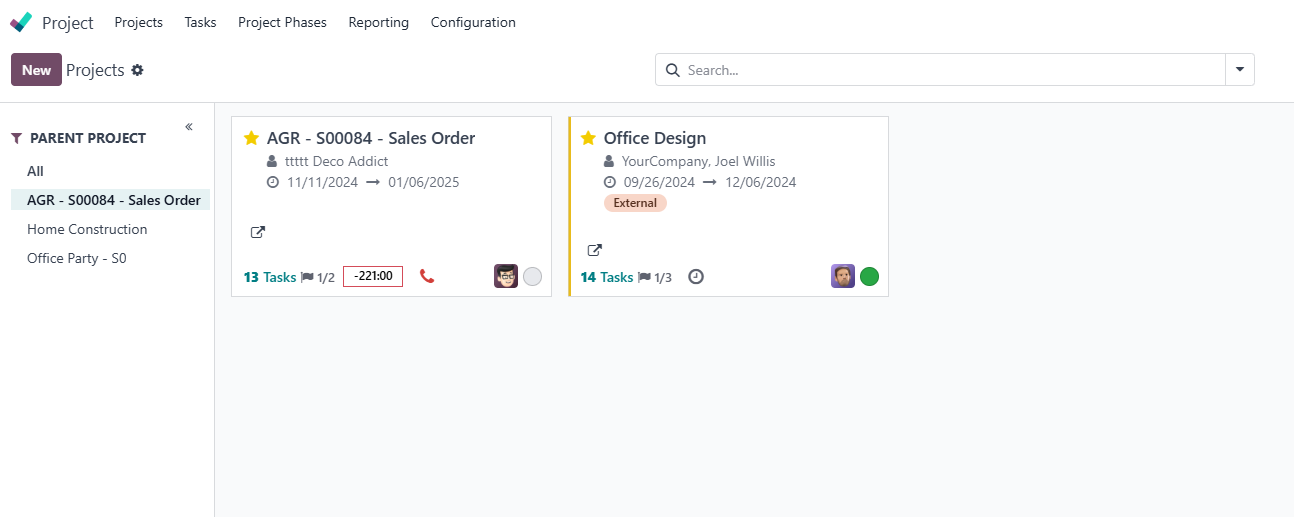Open the Reporting menu

coord(378,22)
